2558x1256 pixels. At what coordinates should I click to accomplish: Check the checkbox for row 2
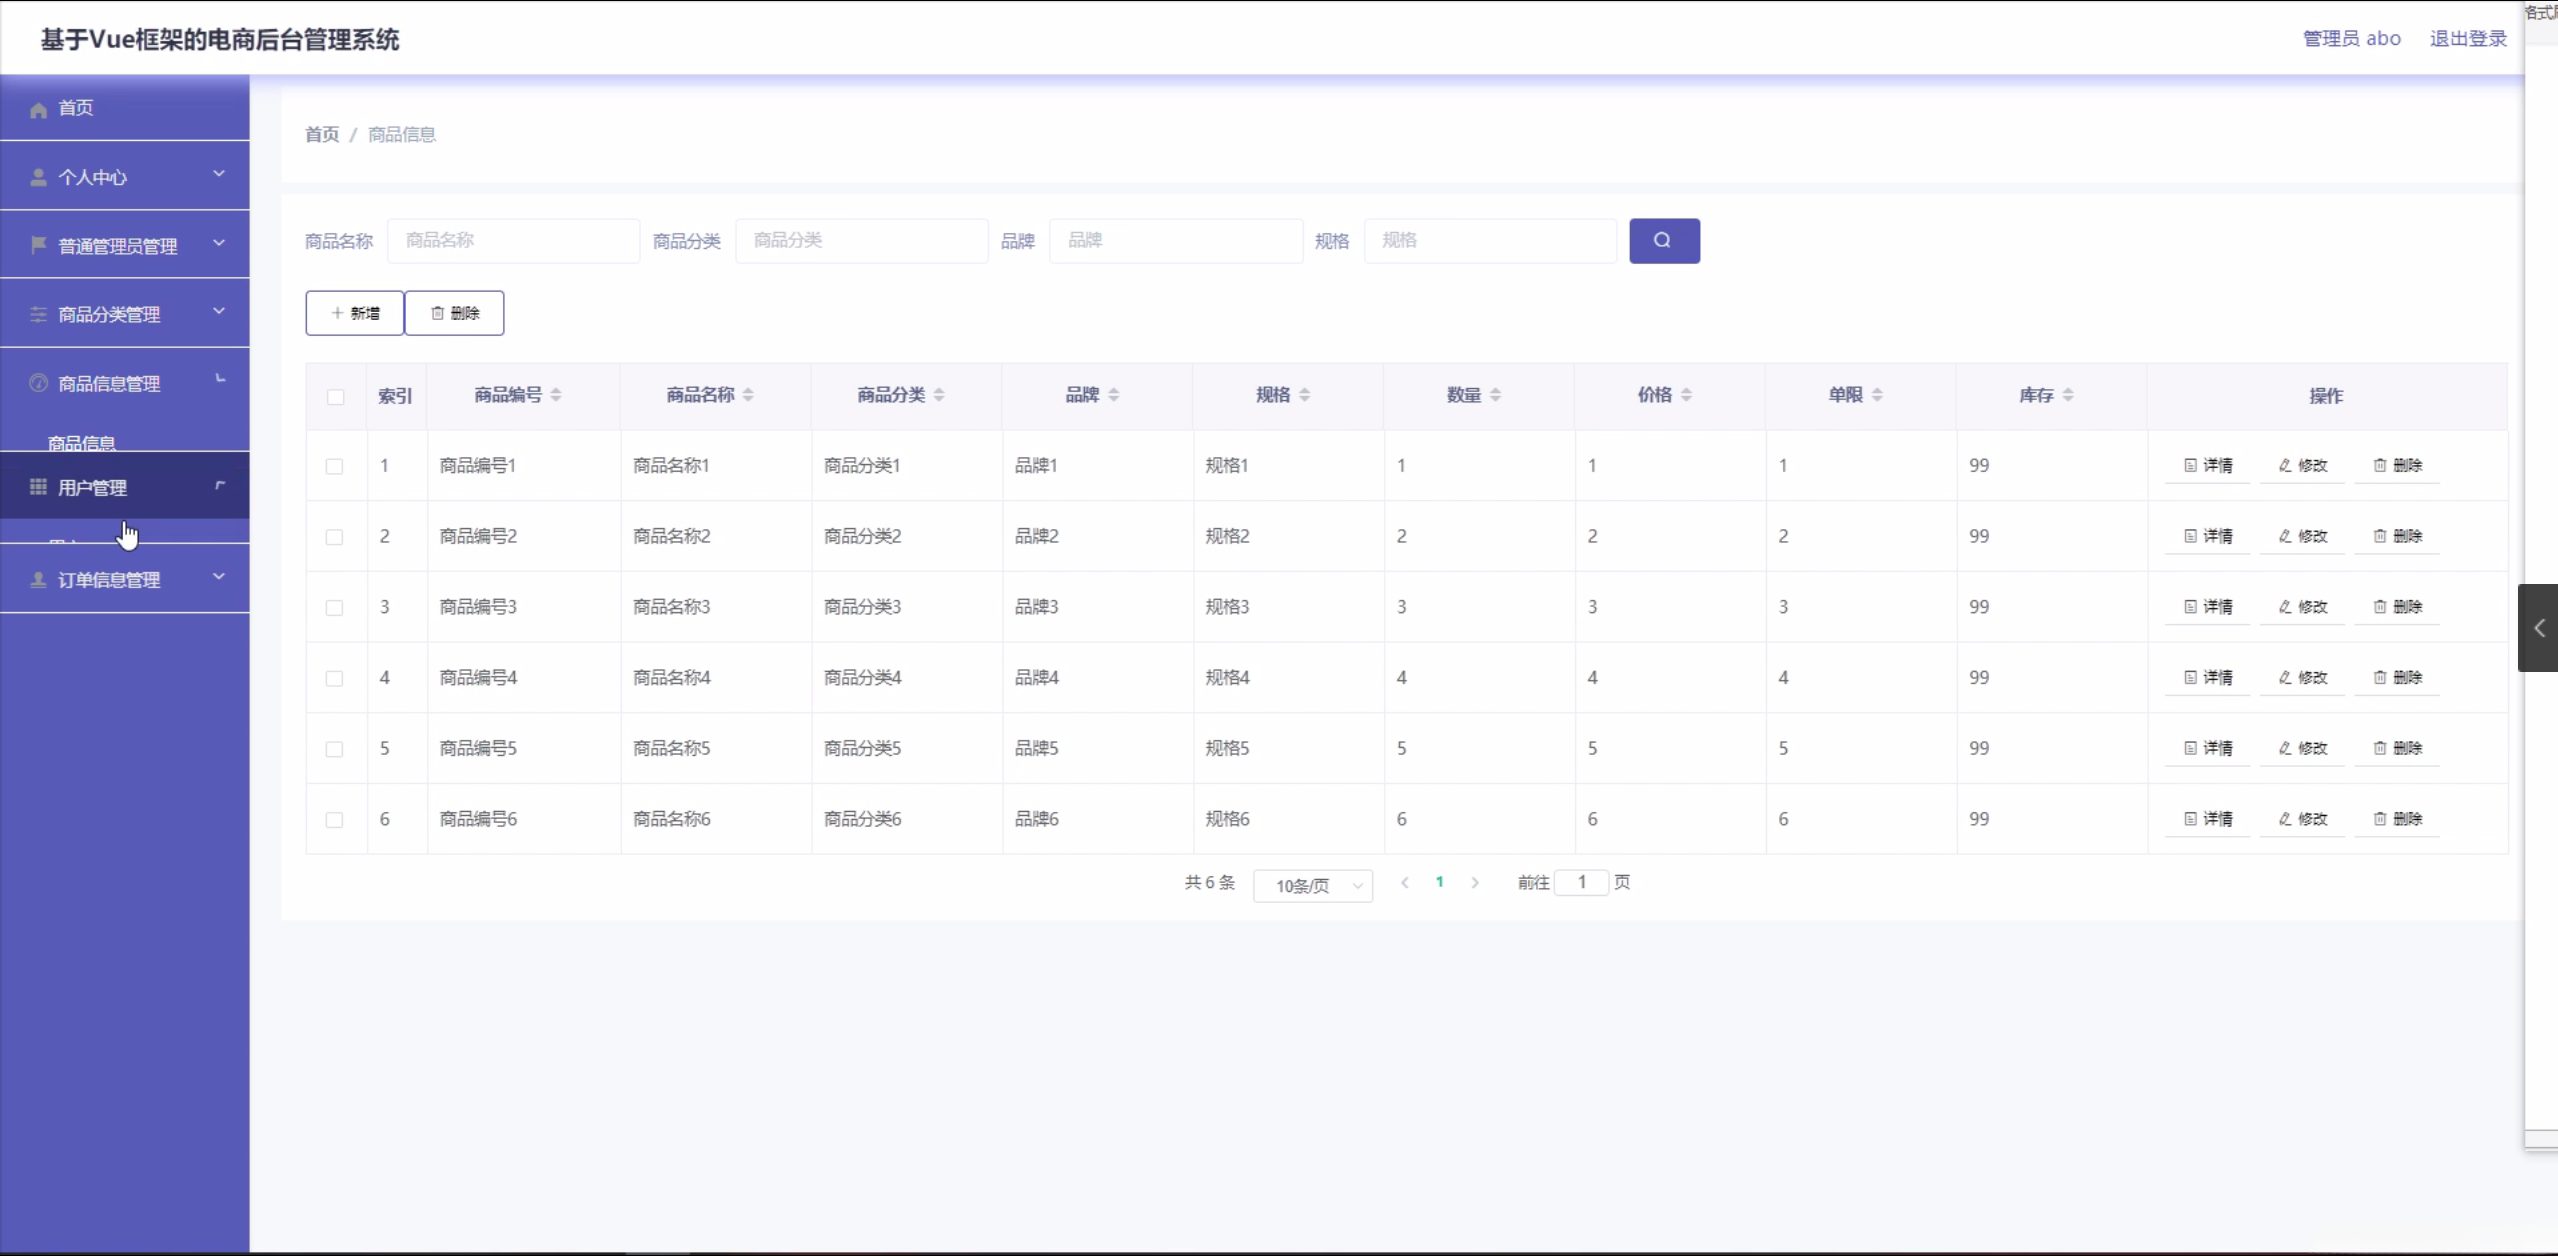coord(335,537)
